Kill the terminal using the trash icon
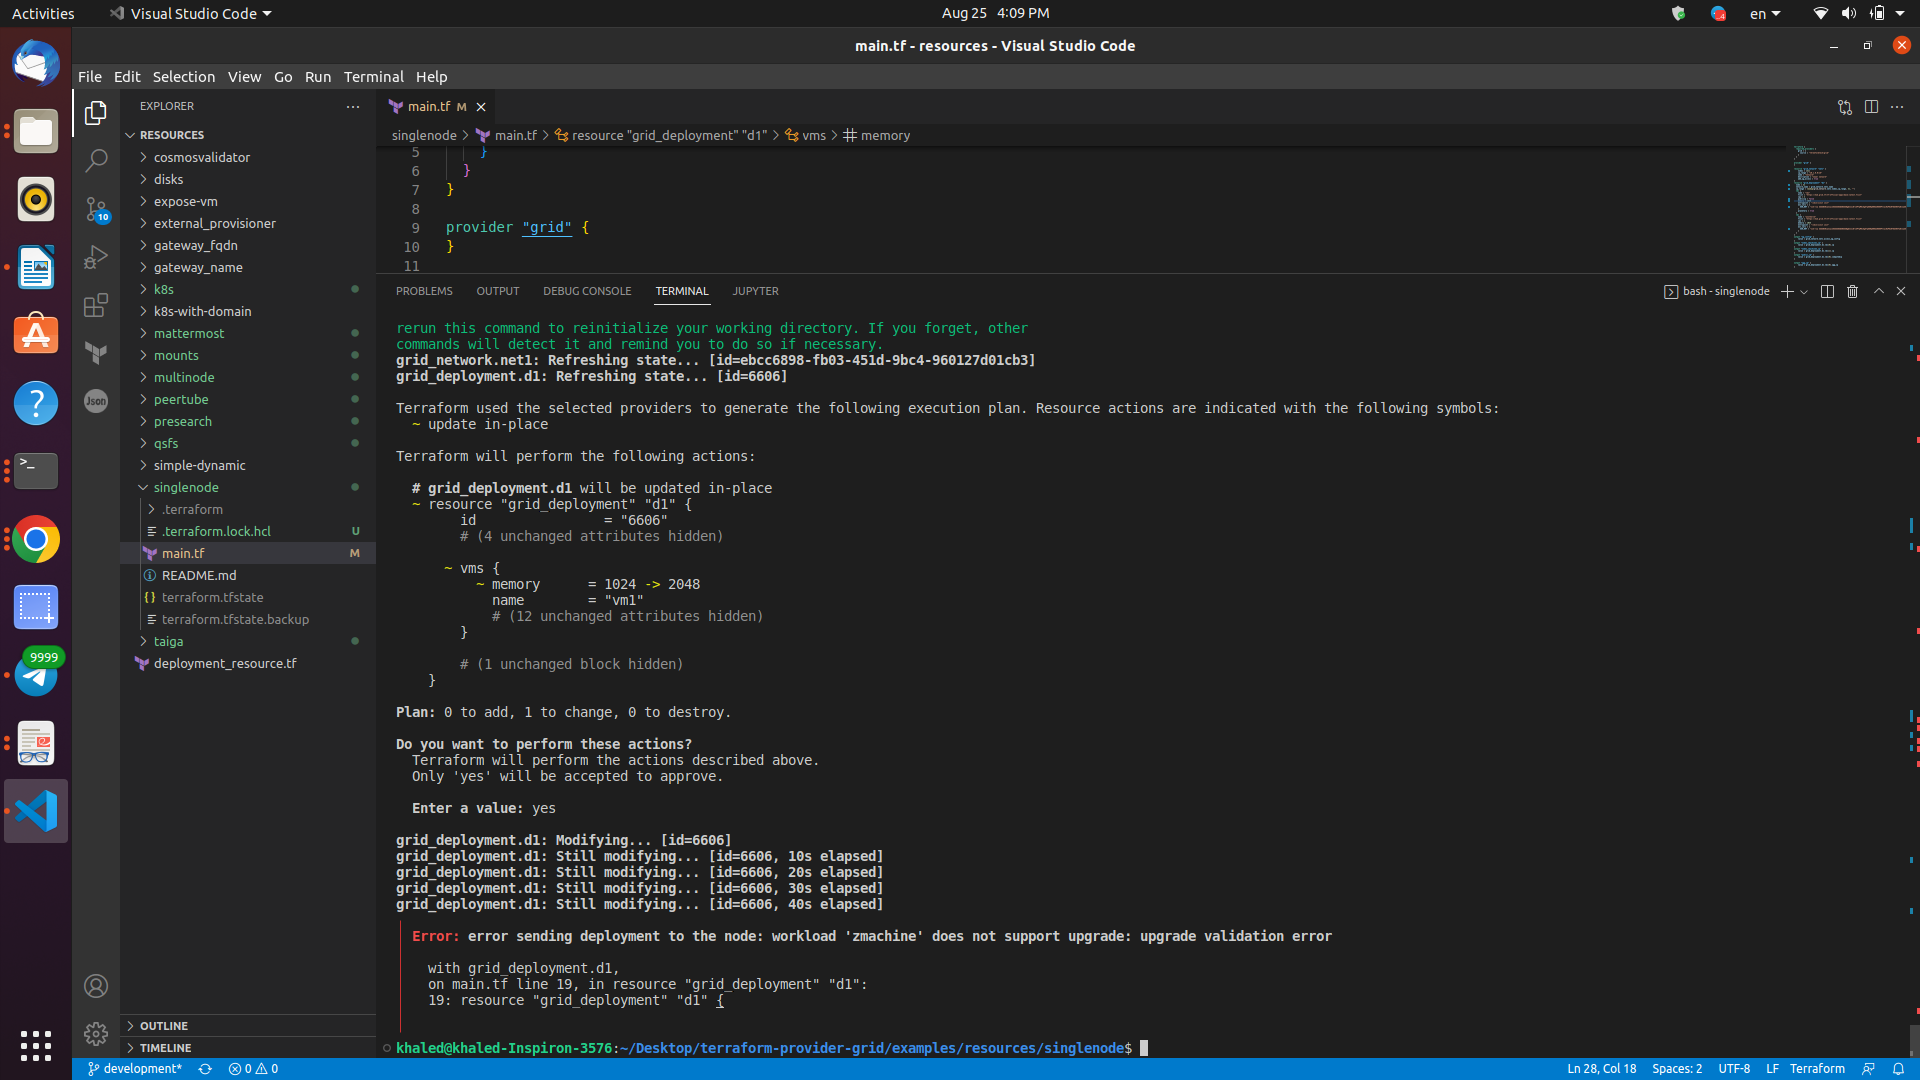 [x=1852, y=291]
